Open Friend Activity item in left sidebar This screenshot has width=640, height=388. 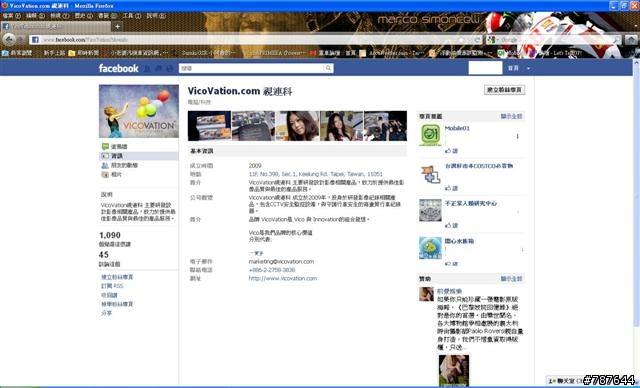coord(119,165)
